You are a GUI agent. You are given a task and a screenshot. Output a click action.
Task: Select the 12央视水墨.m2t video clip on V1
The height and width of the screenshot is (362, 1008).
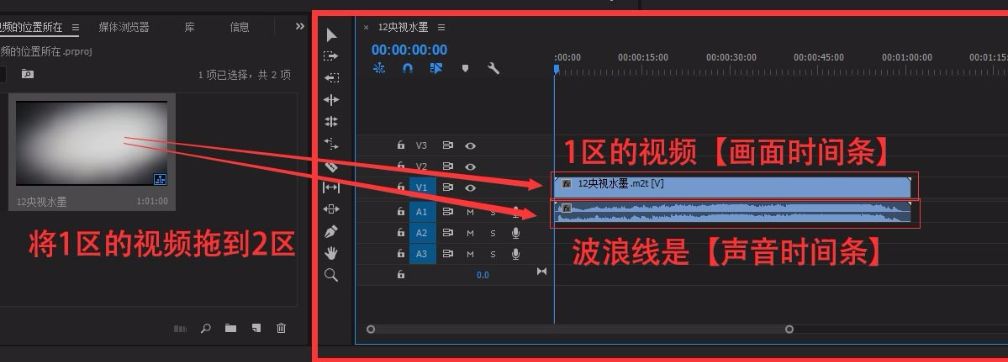pos(733,186)
